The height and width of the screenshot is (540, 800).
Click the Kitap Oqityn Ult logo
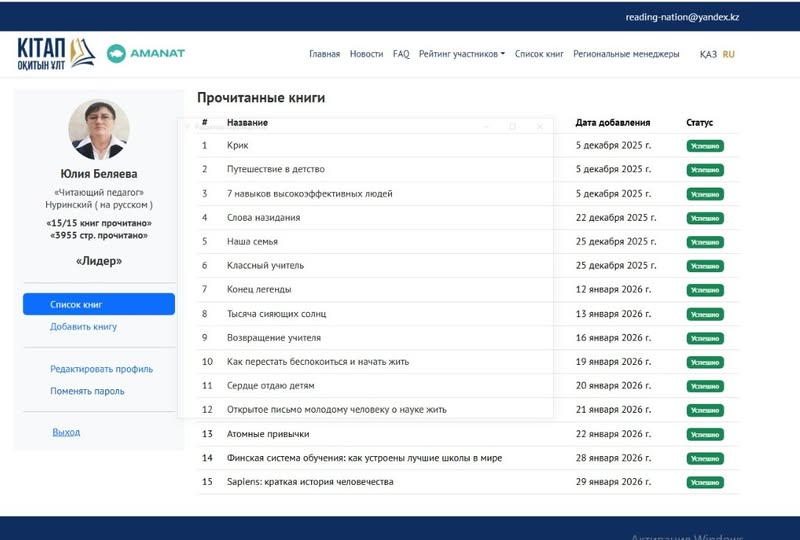pyautogui.click(x=56, y=54)
